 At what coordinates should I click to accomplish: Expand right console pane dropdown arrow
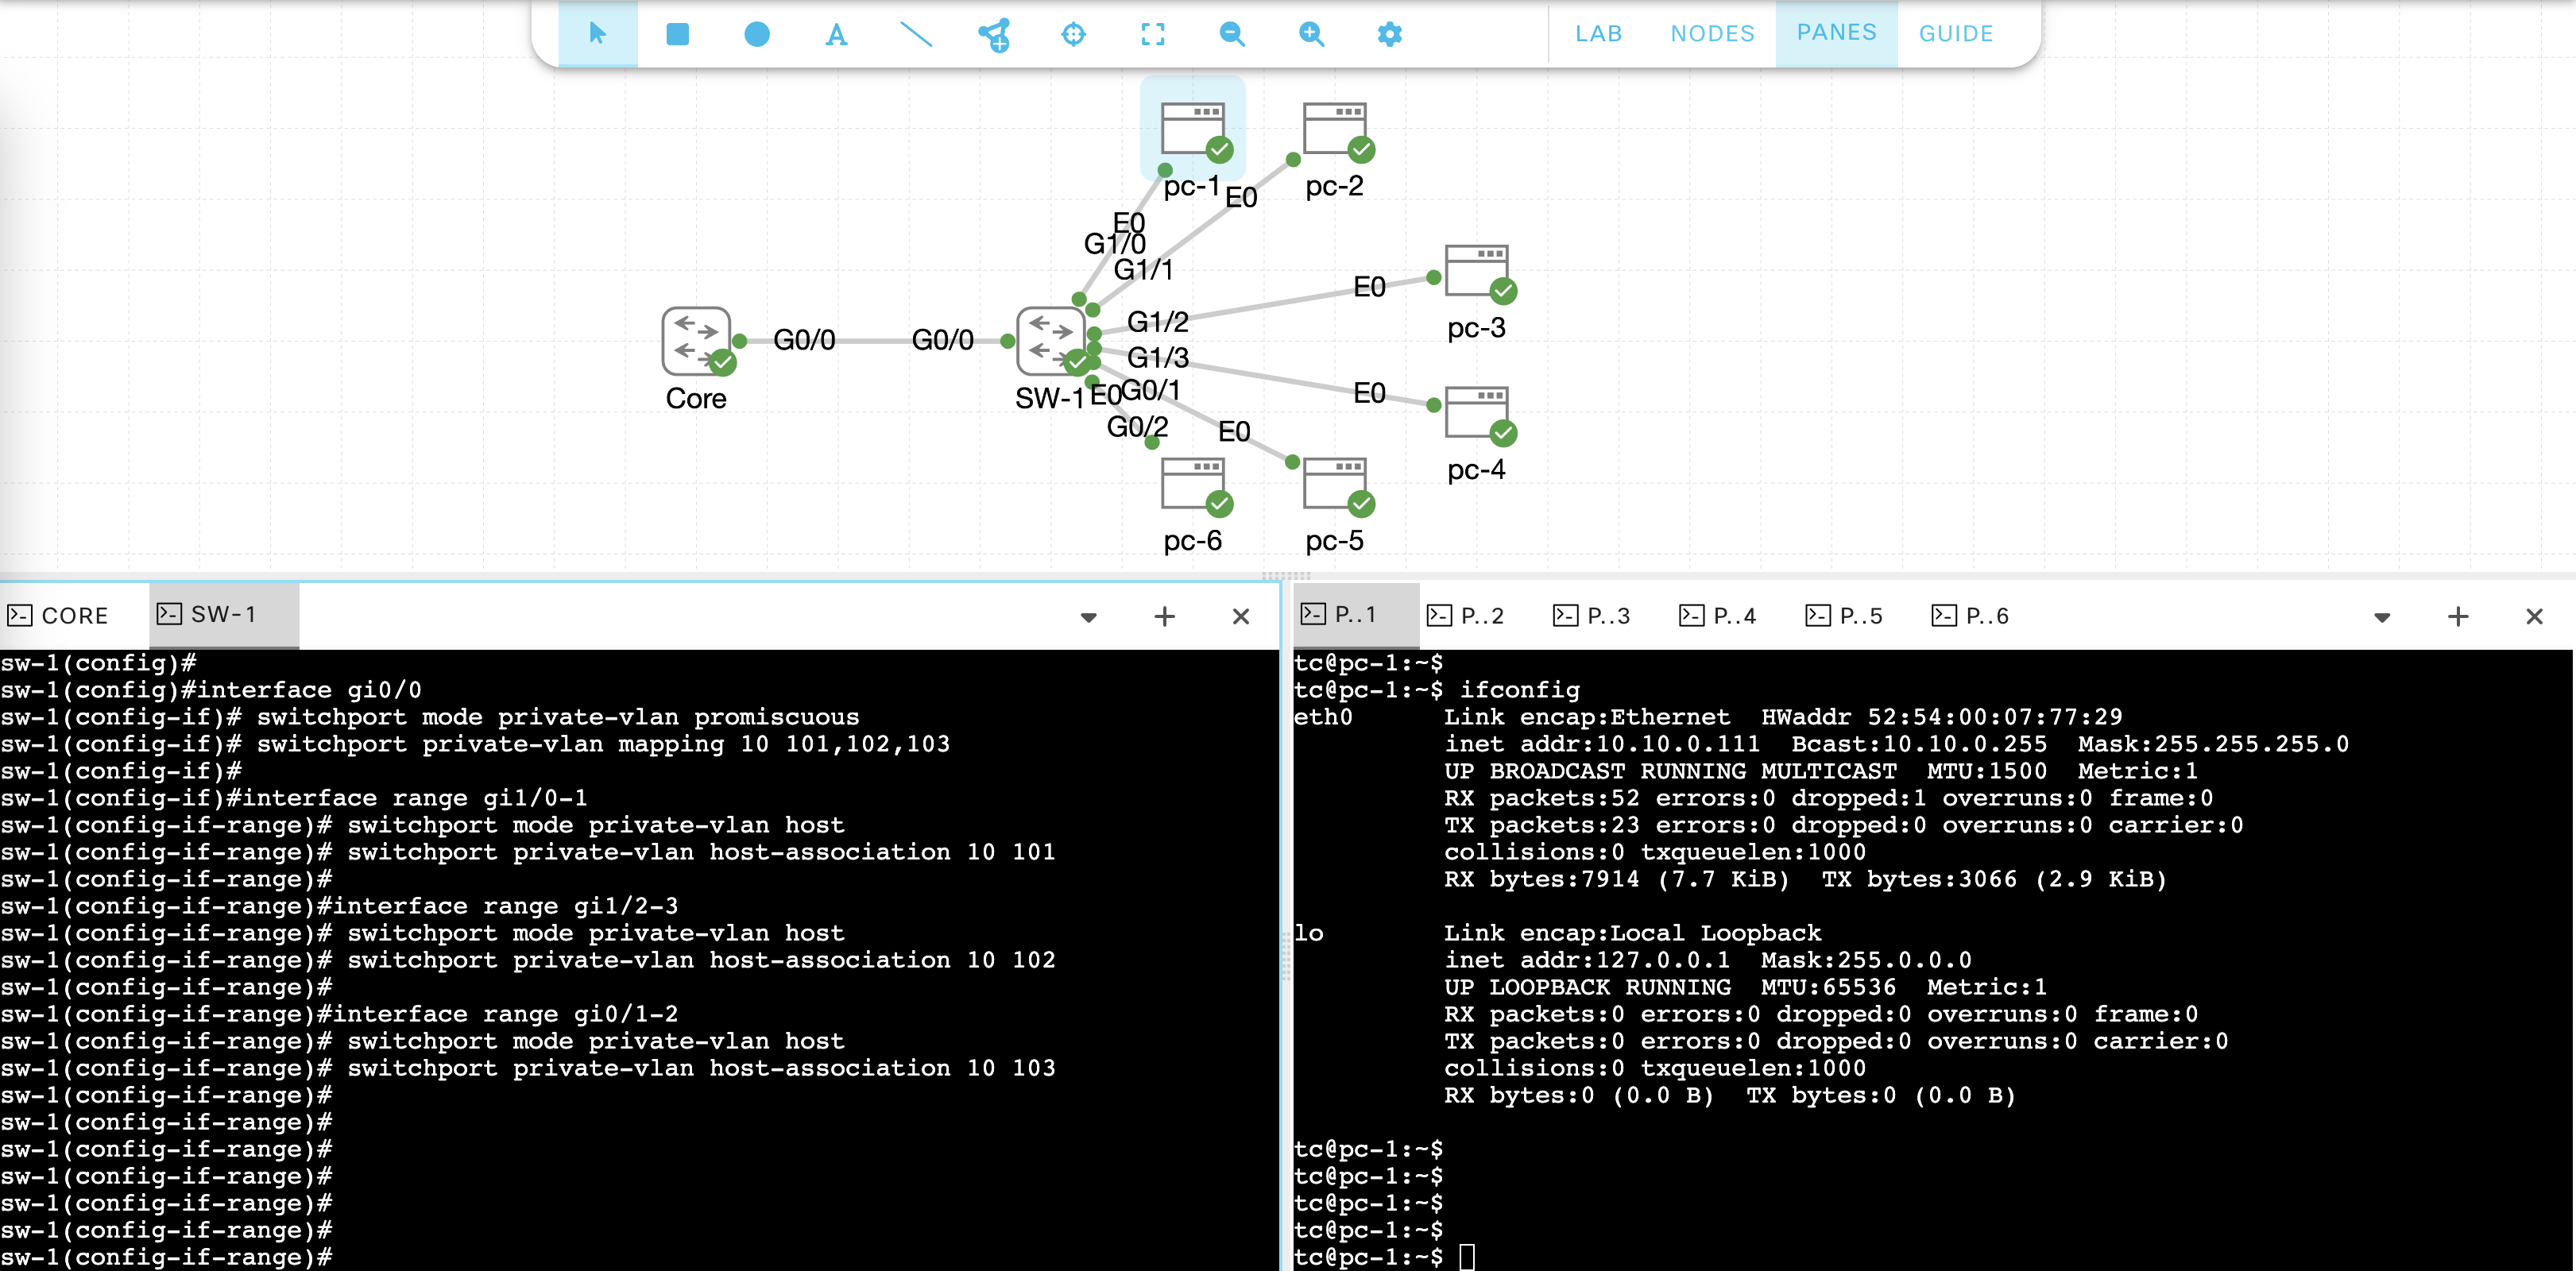coord(2381,617)
